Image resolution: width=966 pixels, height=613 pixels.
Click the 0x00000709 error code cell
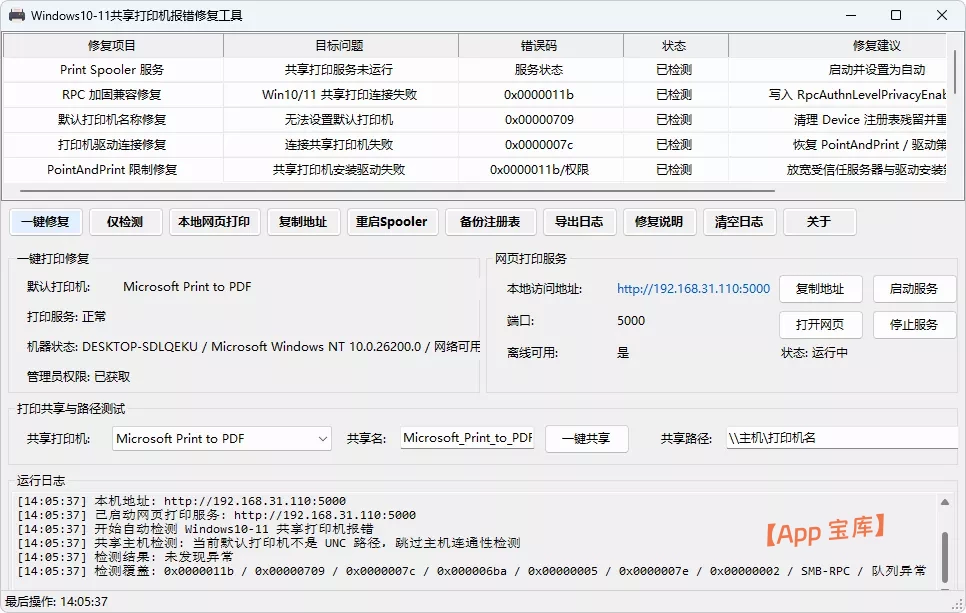(540, 120)
